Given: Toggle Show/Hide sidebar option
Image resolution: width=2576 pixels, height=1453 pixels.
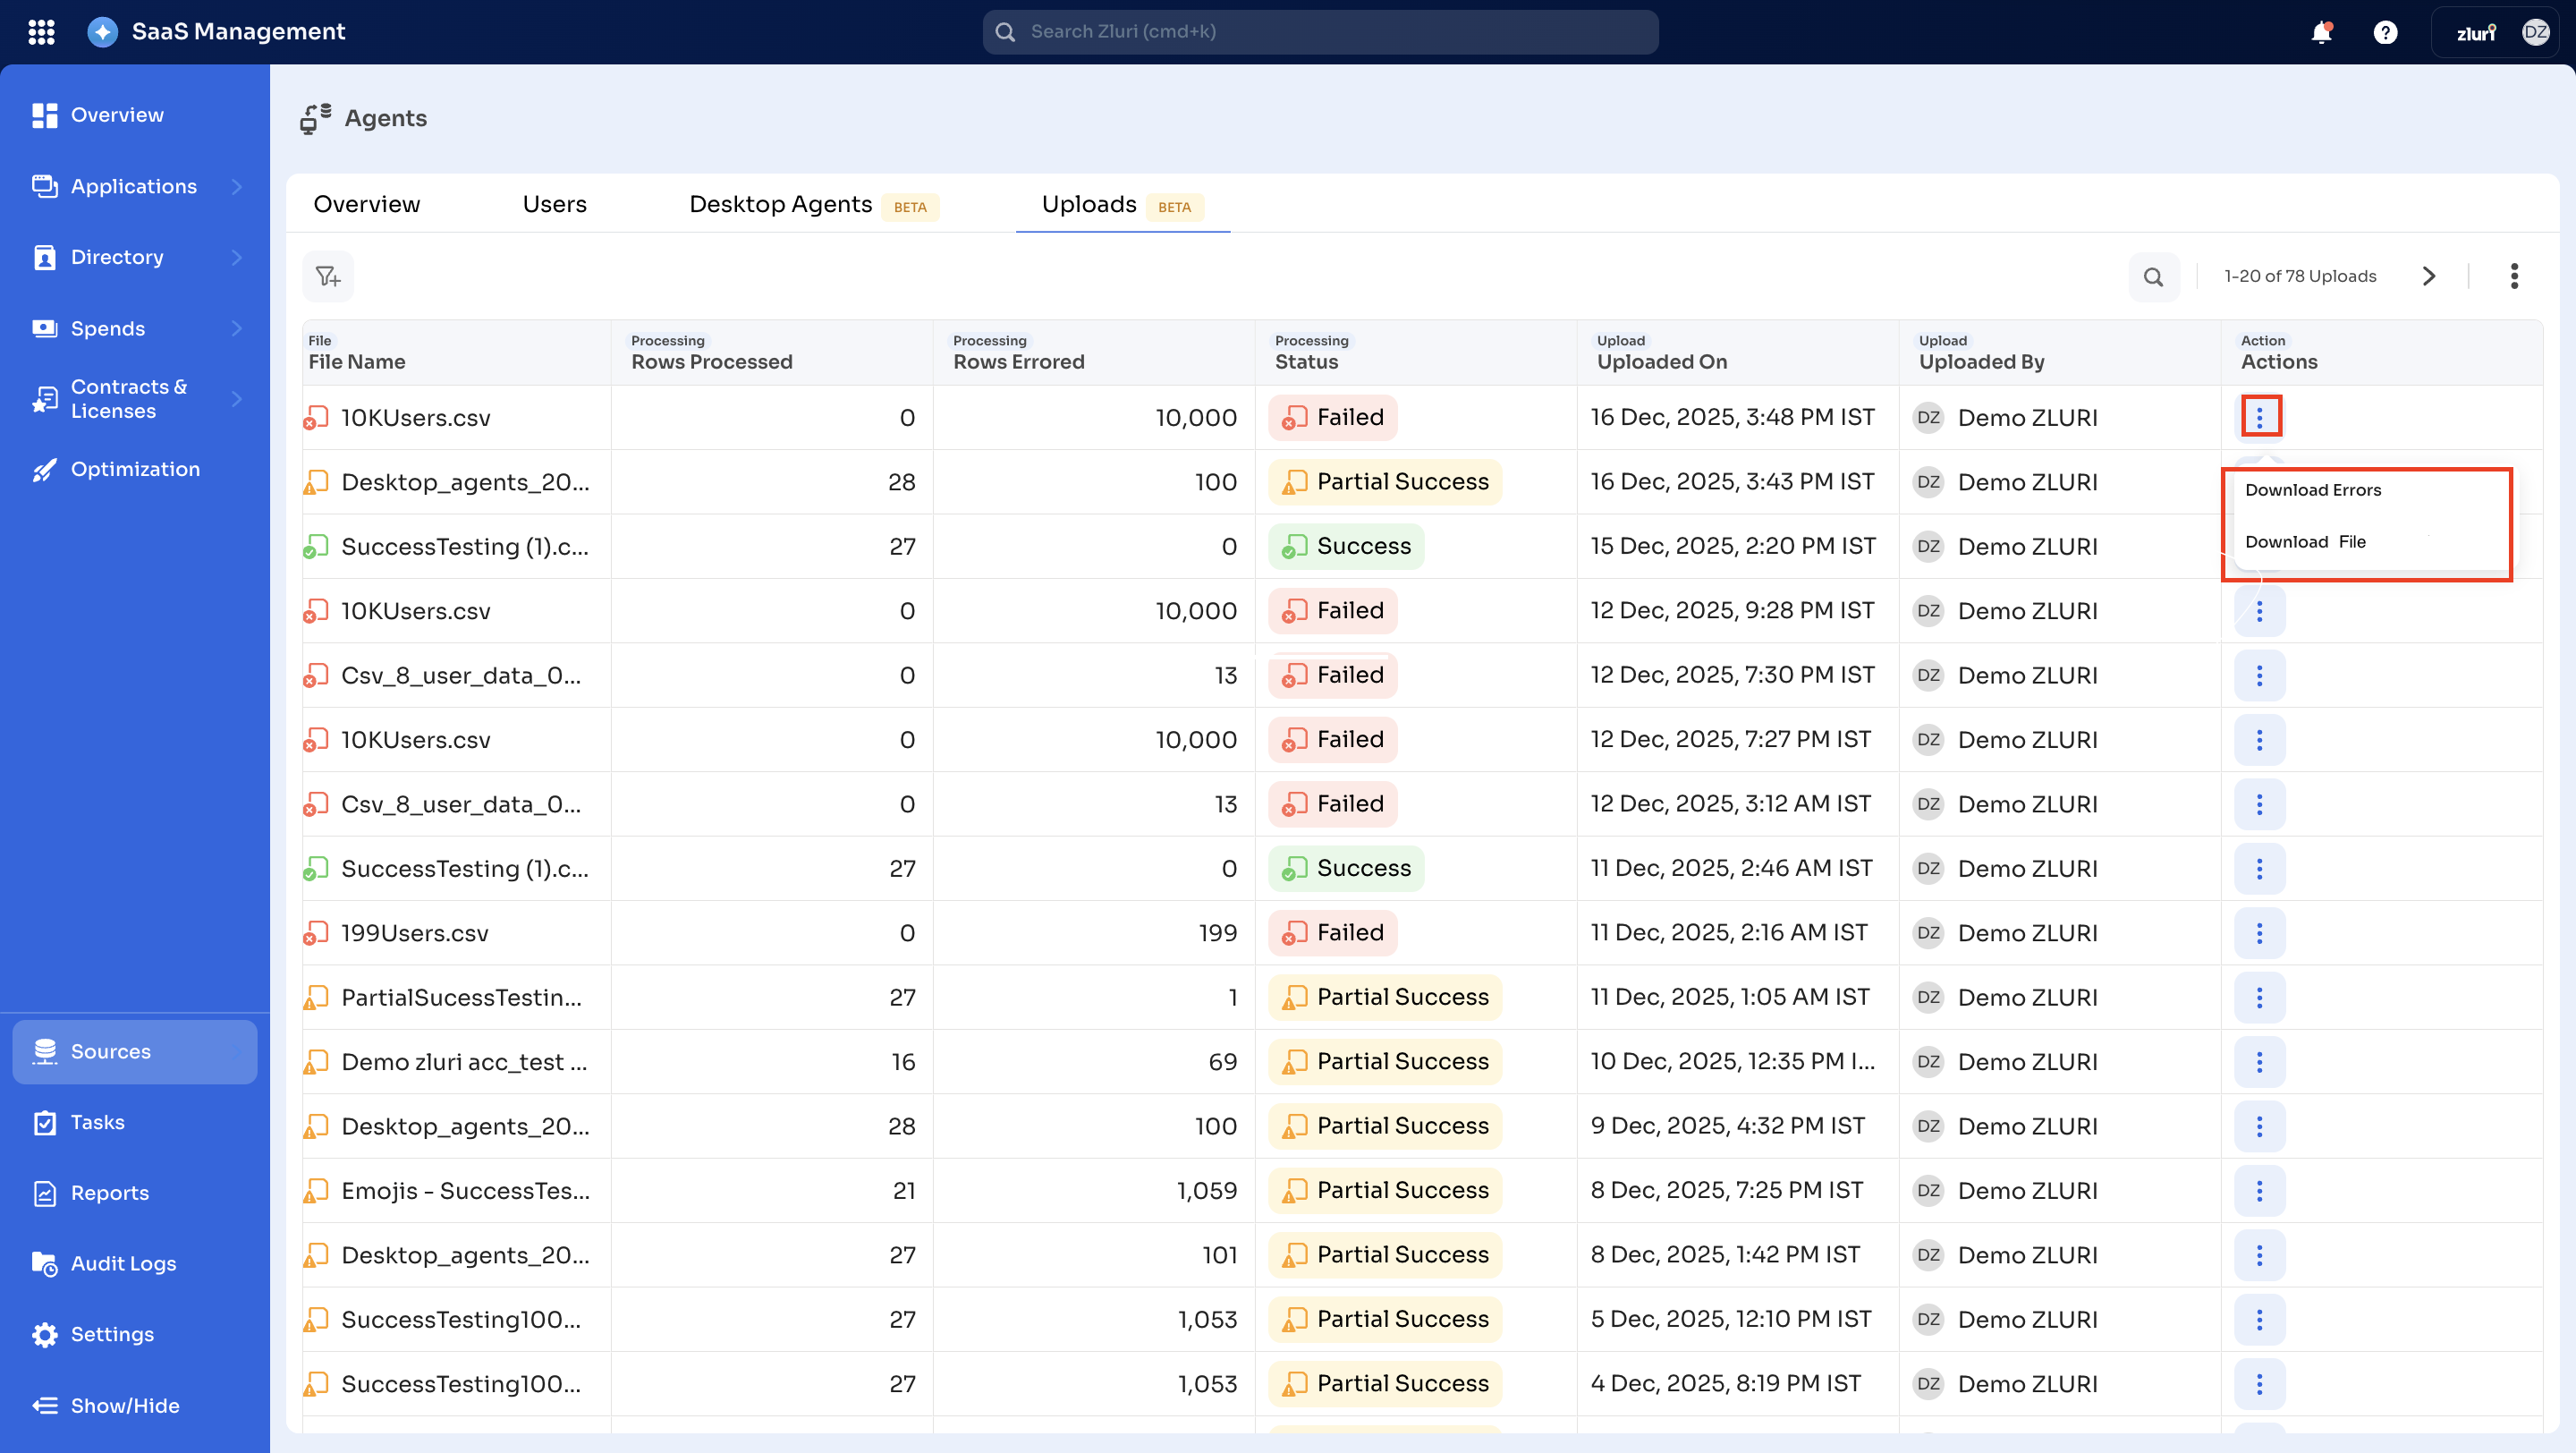Looking at the screenshot, I should (x=124, y=1405).
